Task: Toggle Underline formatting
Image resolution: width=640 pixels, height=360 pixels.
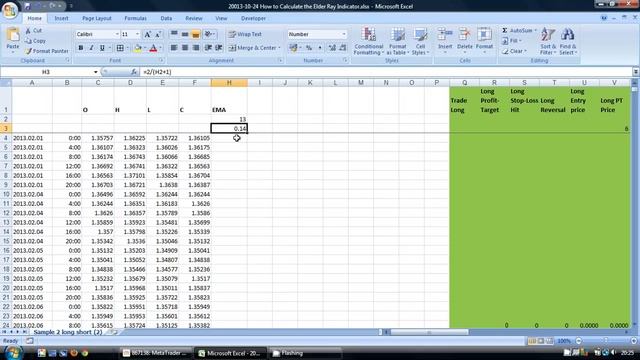Action: click(x=102, y=48)
